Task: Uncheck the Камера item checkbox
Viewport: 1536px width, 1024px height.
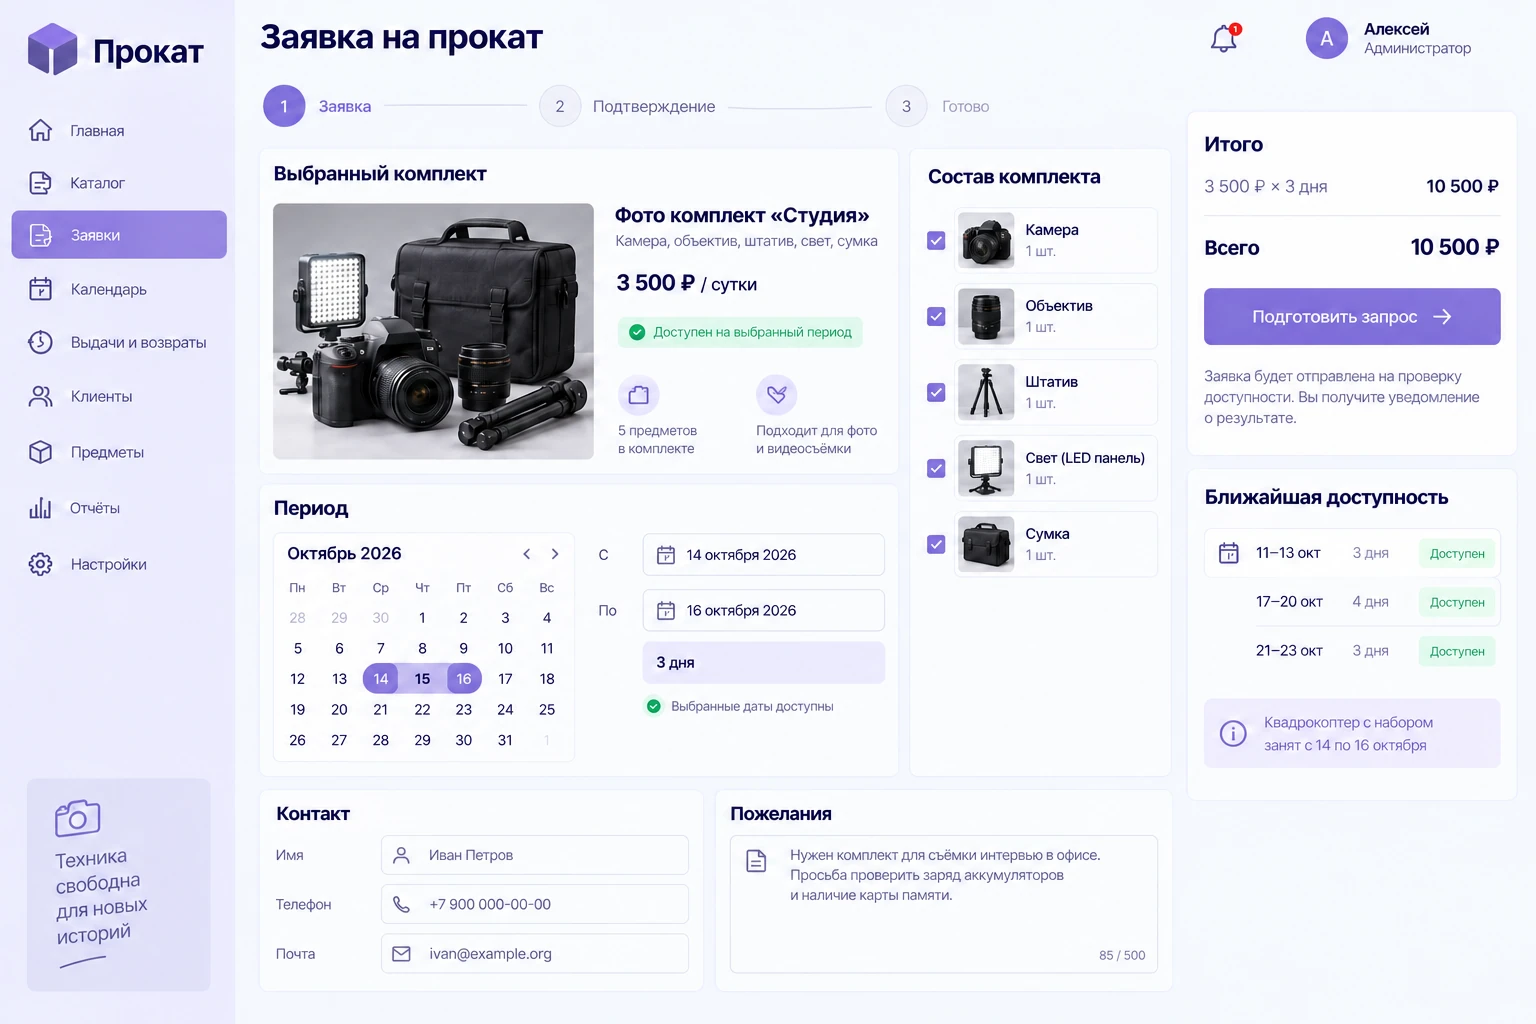Action: click(x=936, y=240)
